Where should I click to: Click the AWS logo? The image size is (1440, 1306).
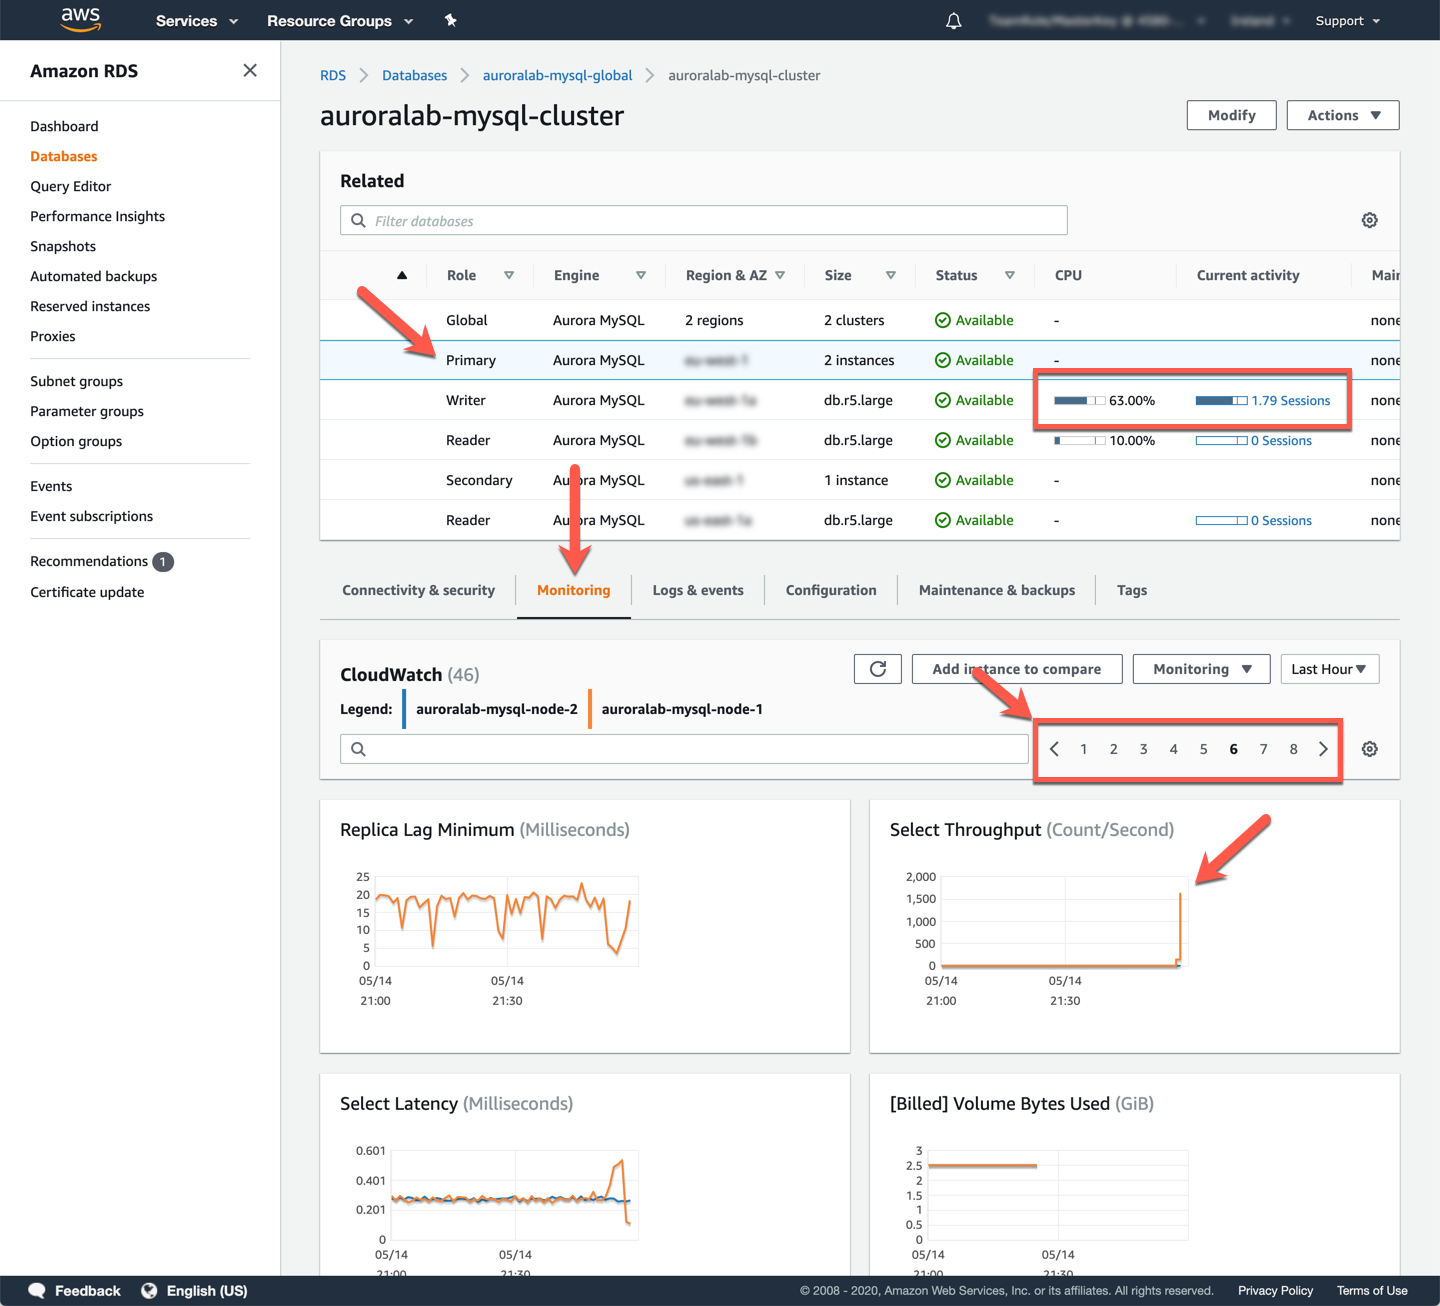81,19
